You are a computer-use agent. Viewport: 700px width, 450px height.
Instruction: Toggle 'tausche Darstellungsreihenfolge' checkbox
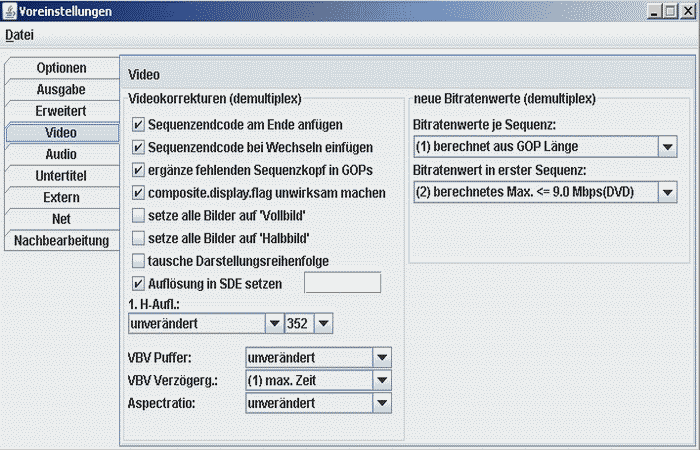tap(139, 261)
